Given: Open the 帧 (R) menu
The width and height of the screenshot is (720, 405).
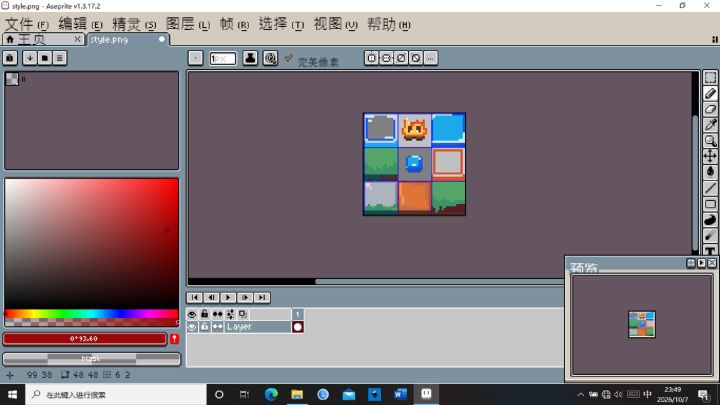Looking at the screenshot, I should (234, 24).
